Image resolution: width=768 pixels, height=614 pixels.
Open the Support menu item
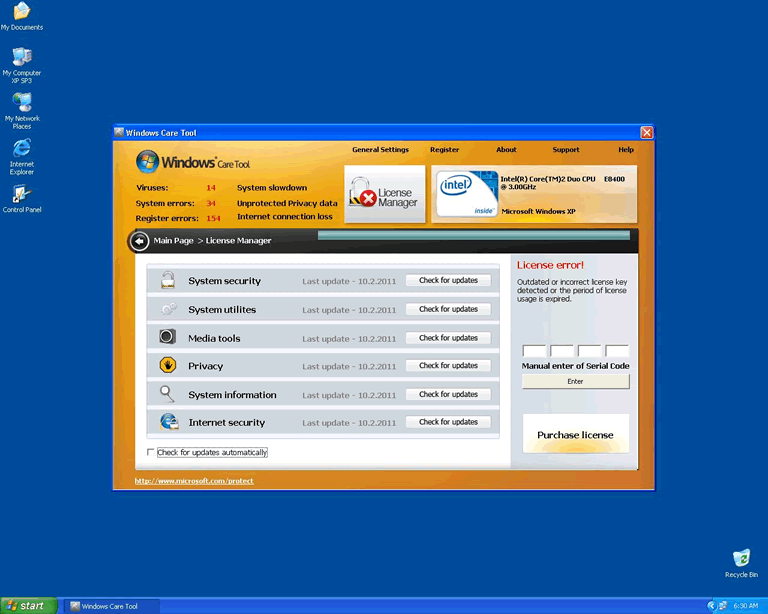[565, 150]
